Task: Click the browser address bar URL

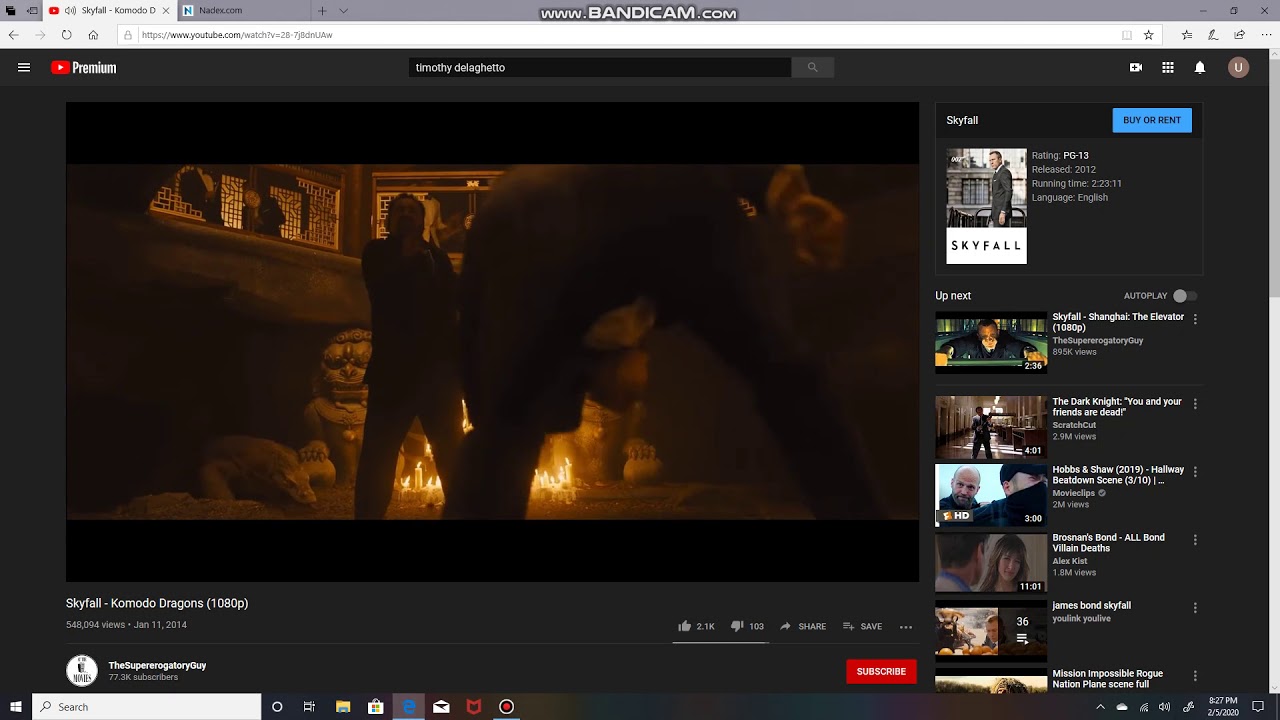Action: pyautogui.click(x=237, y=35)
